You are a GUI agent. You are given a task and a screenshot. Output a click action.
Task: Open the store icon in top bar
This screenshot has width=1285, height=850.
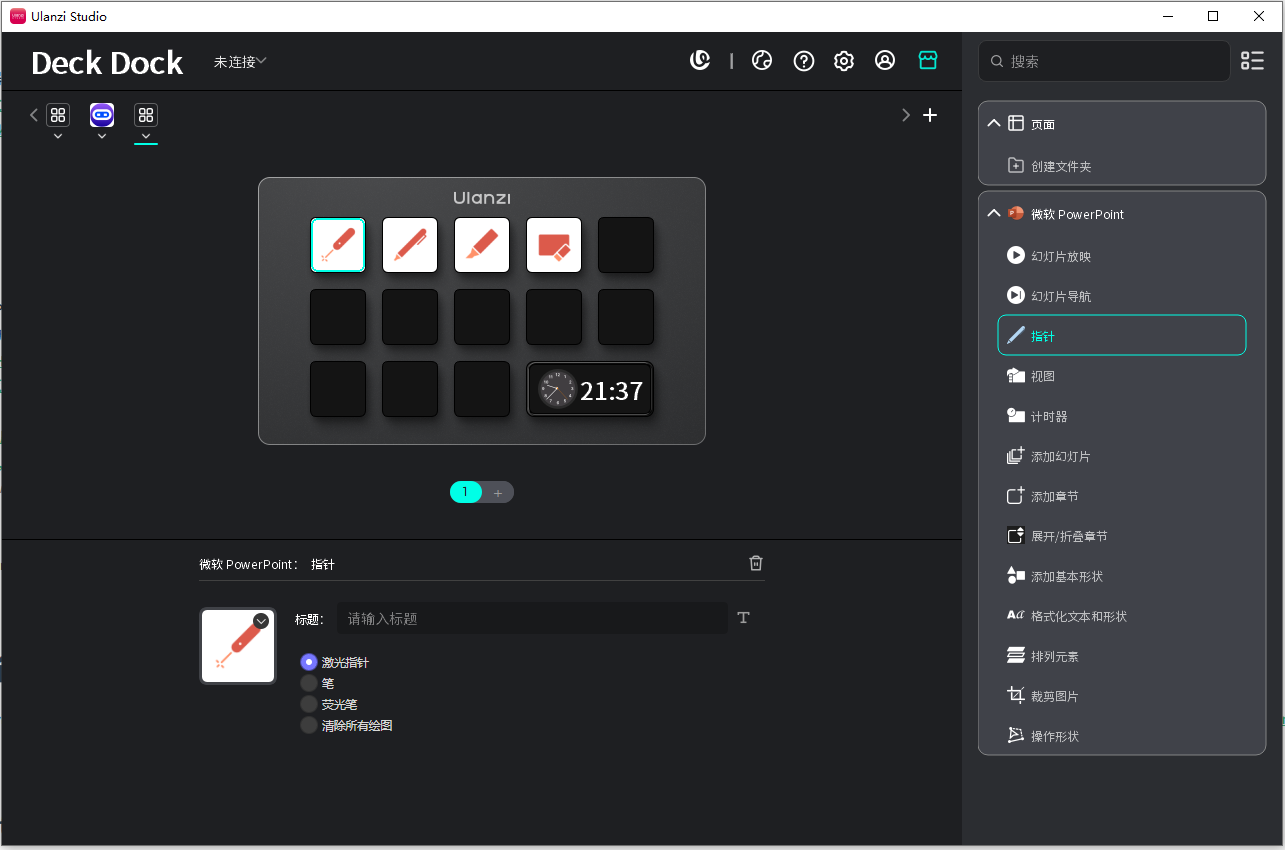point(928,61)
